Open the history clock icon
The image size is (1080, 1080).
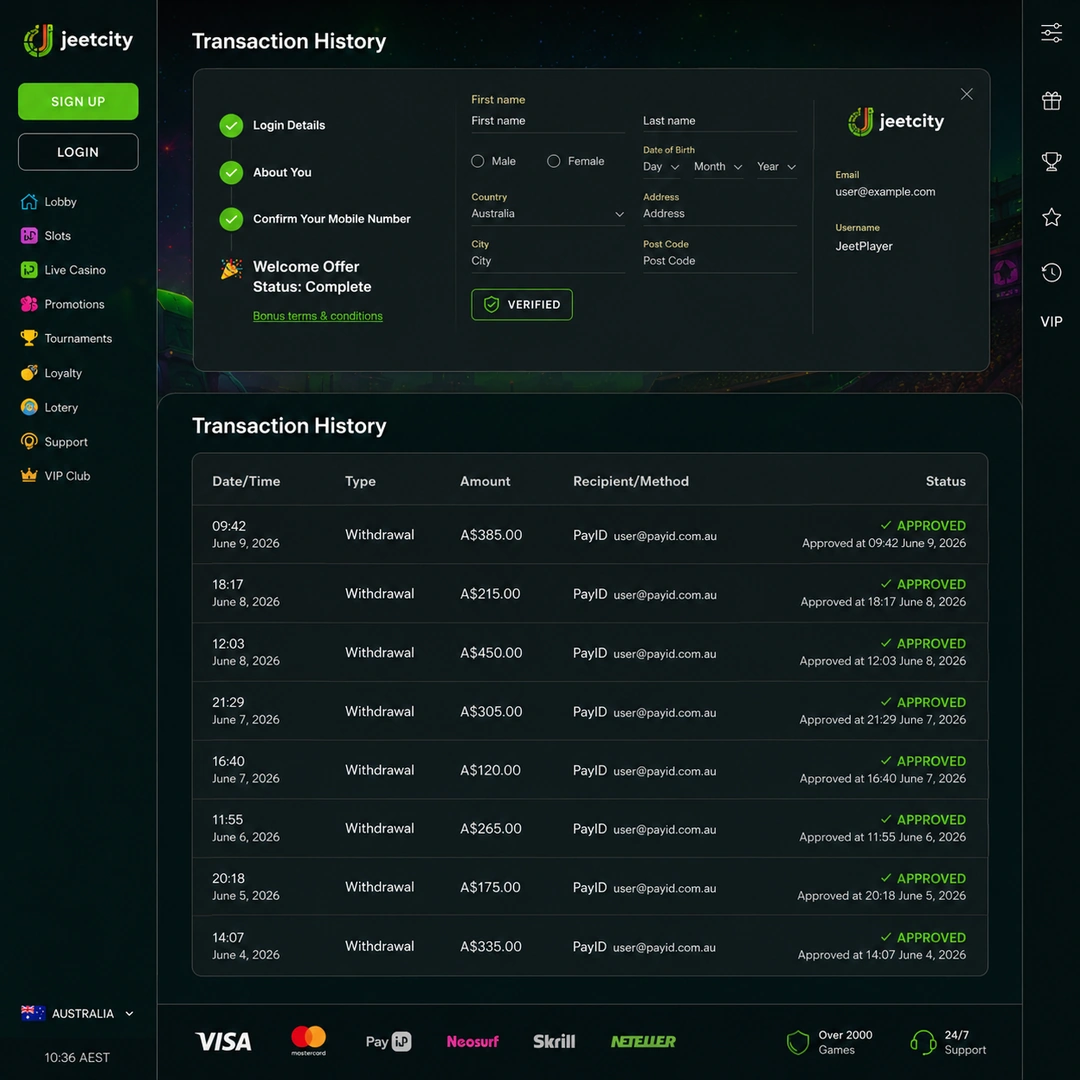pos(1051,273)
